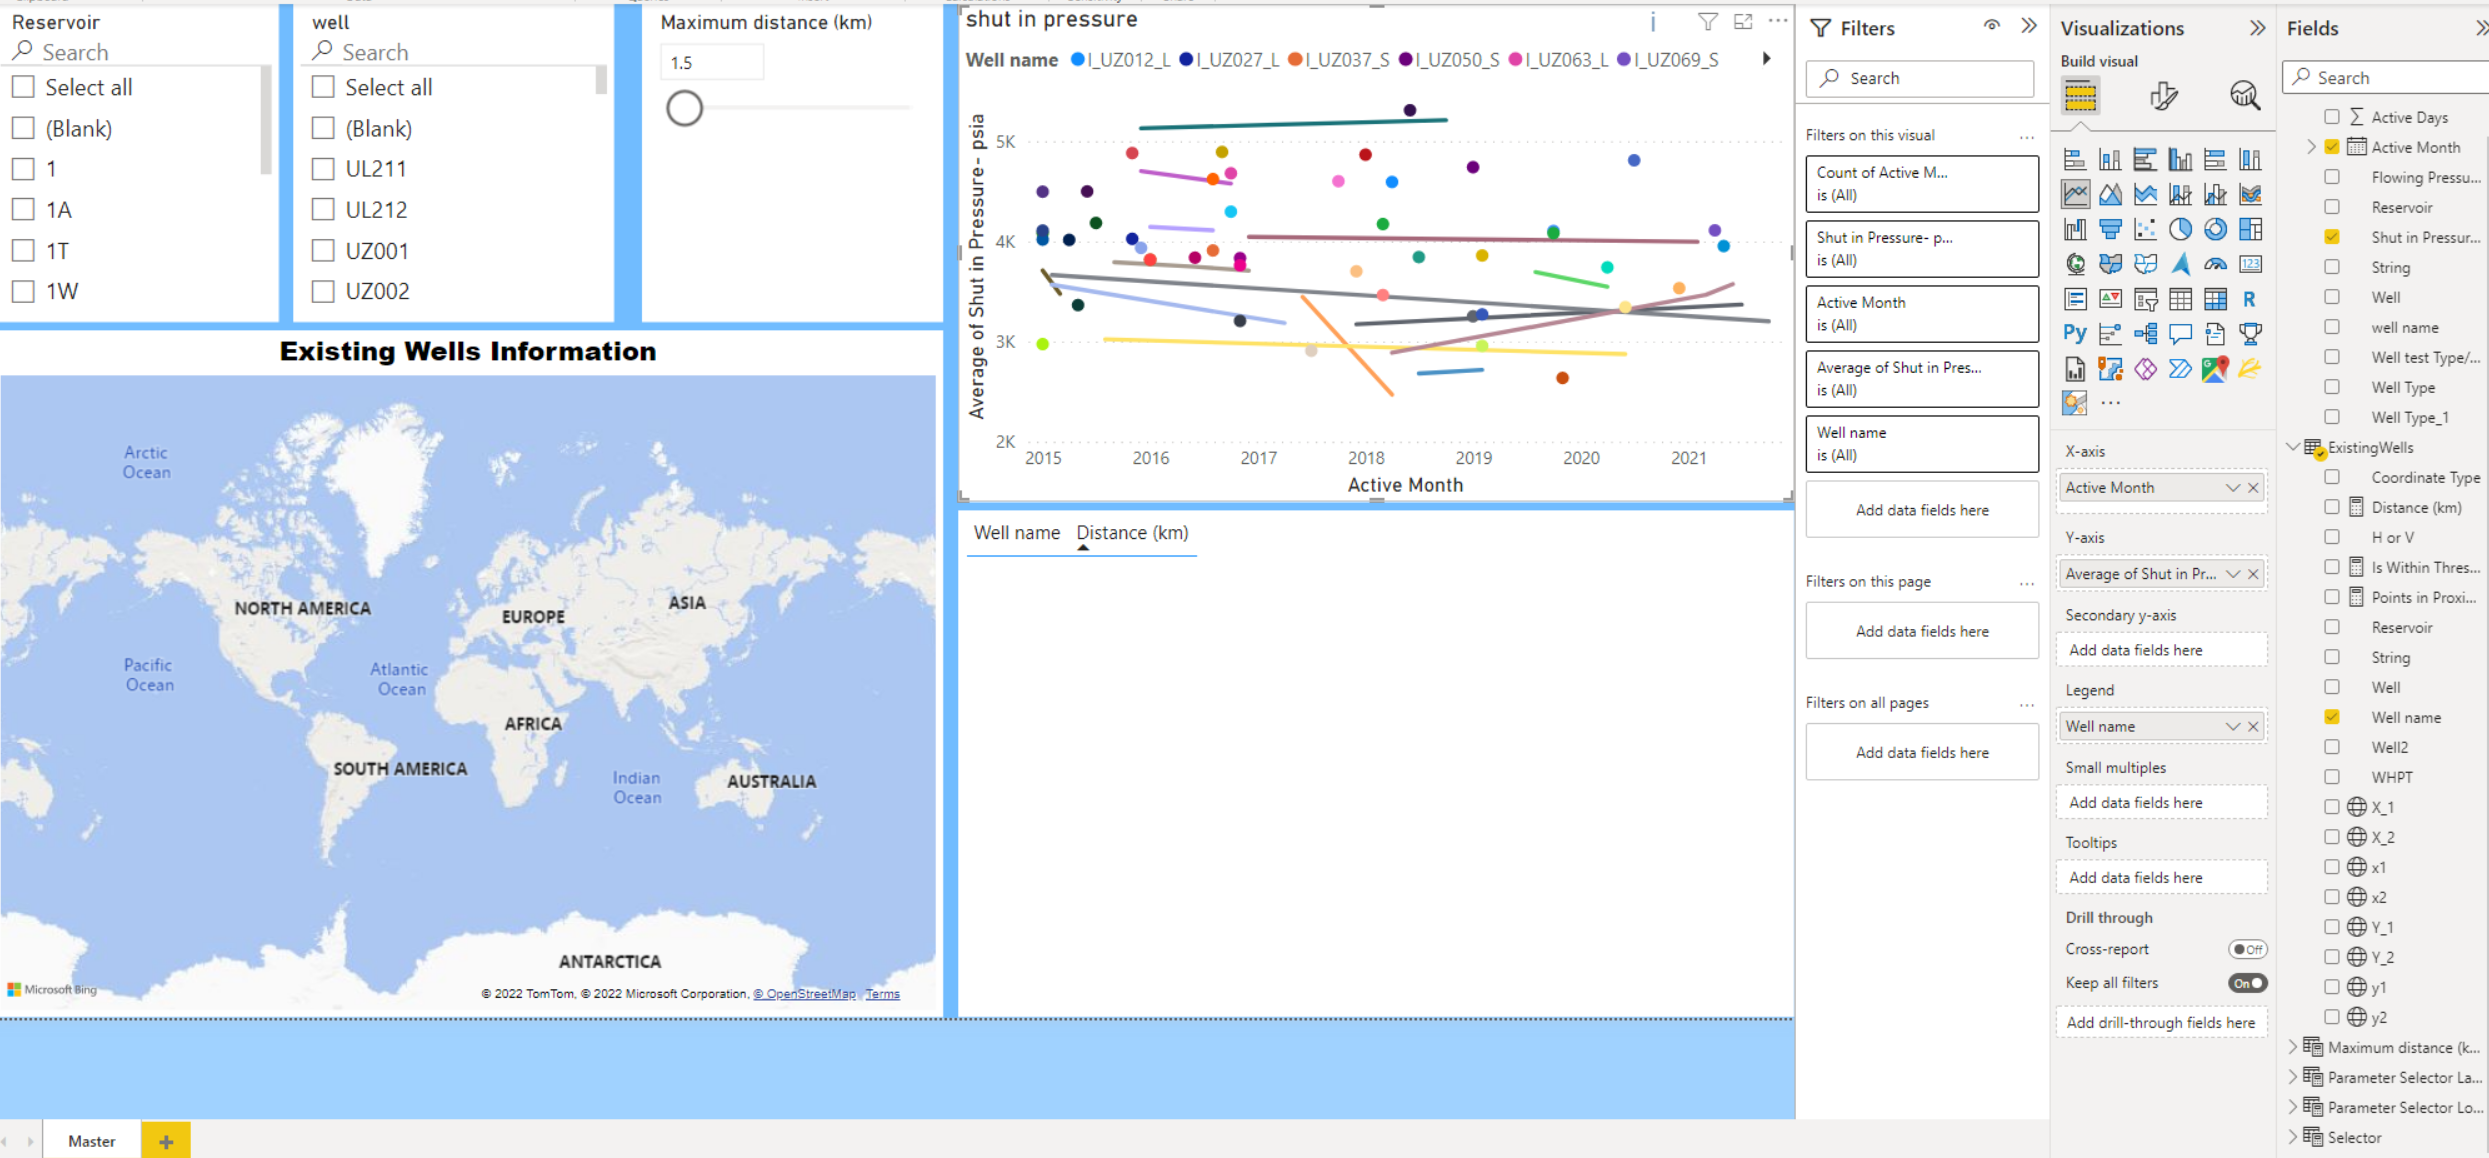
Task: Add a new report page
Action: (x=166, y=1140)
